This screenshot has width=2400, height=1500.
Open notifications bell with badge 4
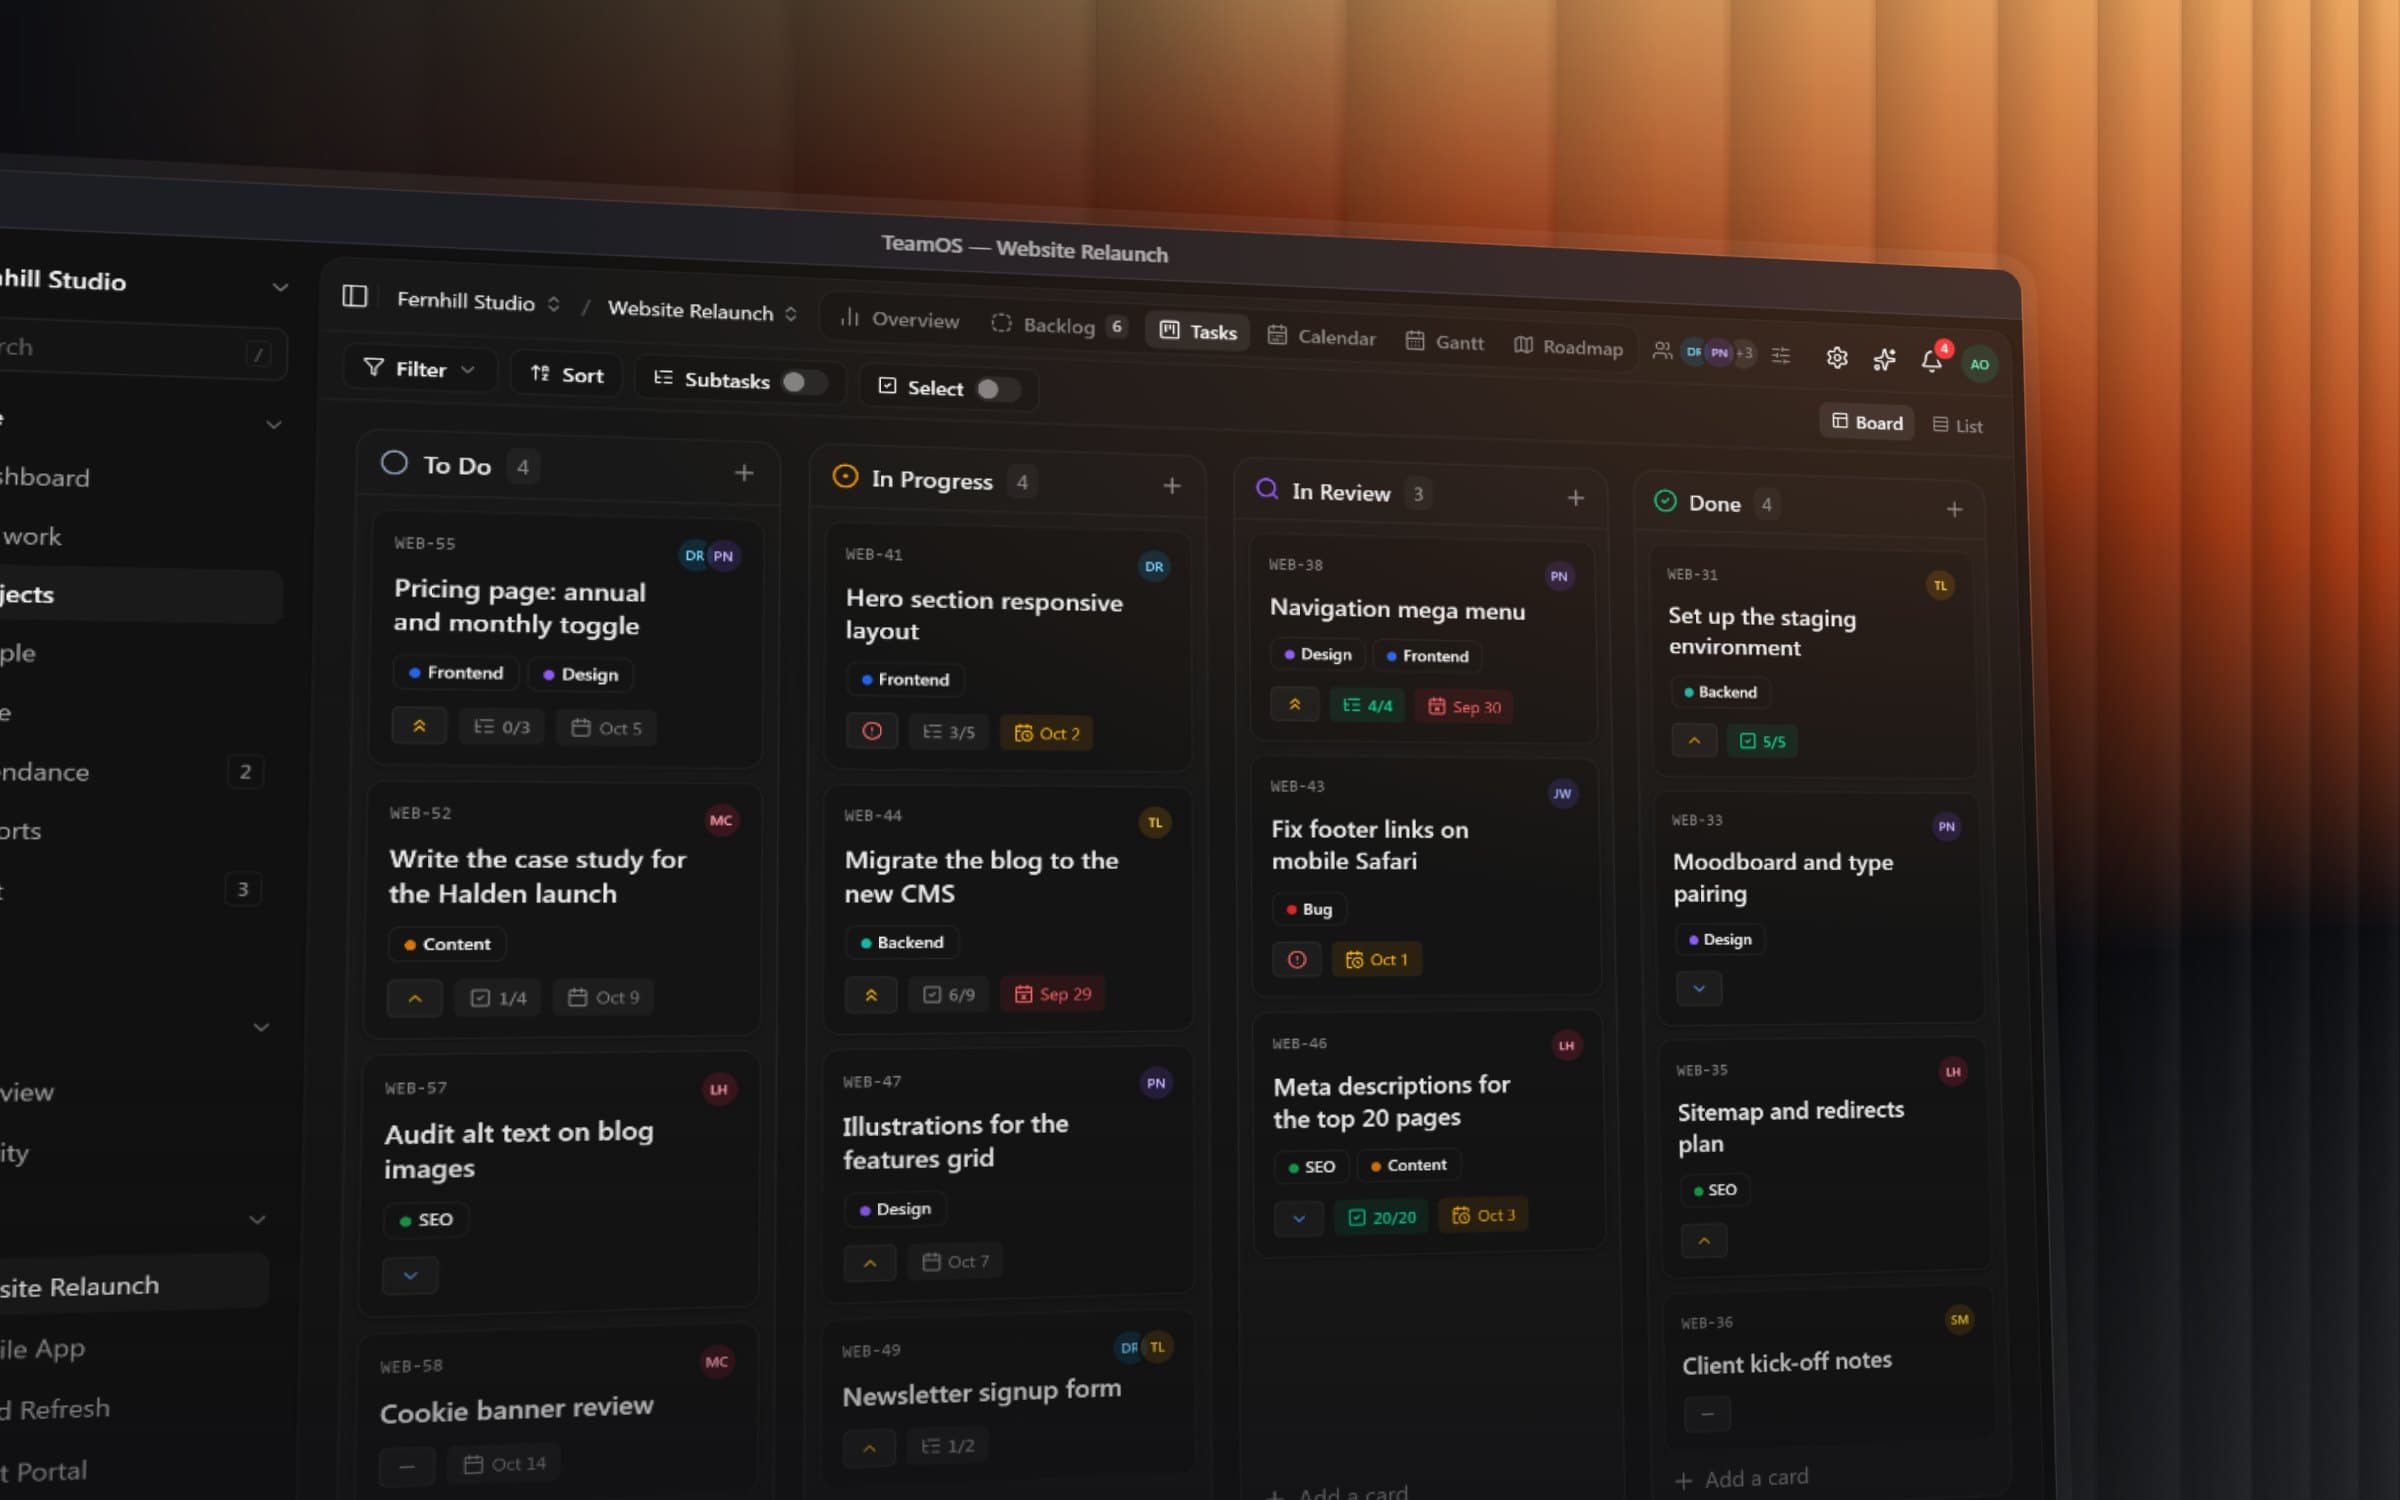click(1932, 361)
